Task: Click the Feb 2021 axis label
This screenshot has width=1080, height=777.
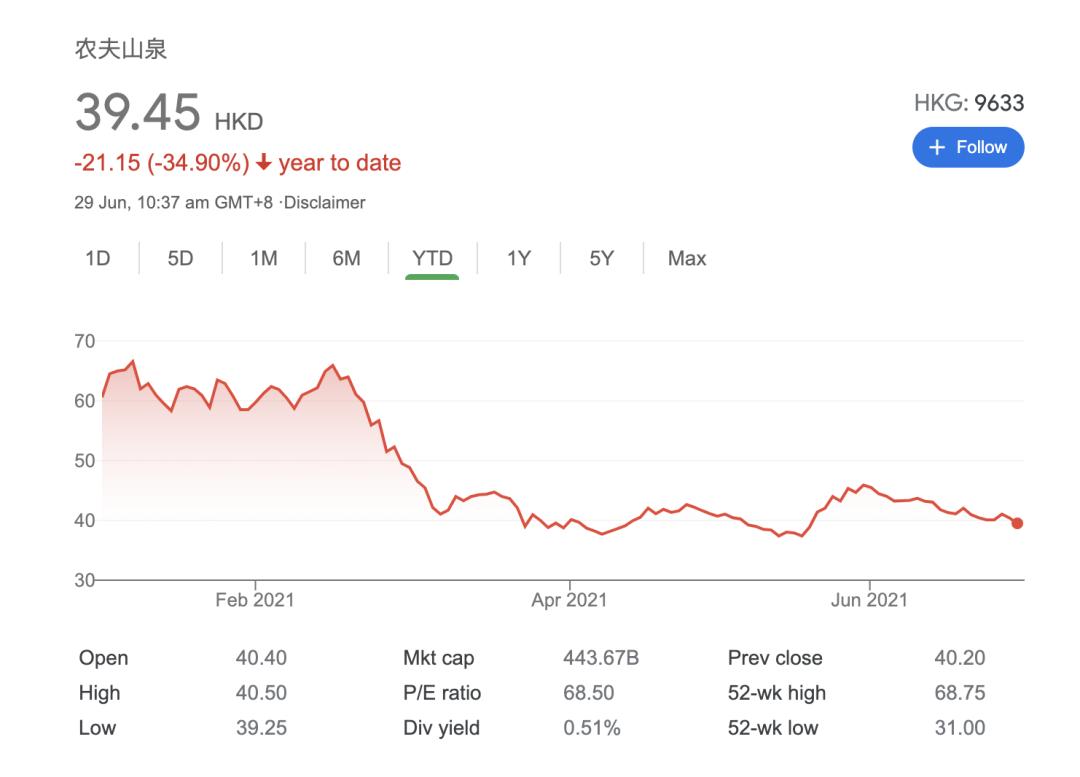Action: (255, 600)
